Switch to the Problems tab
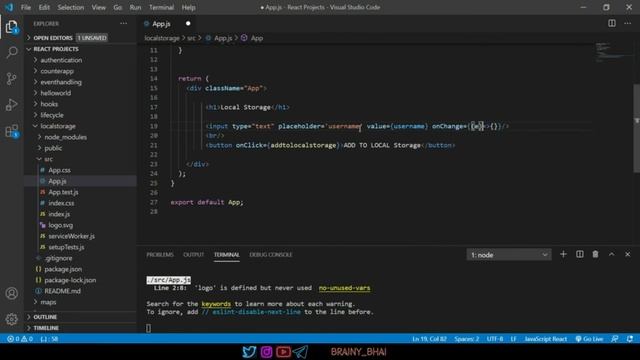 click(x=160, y=255)
